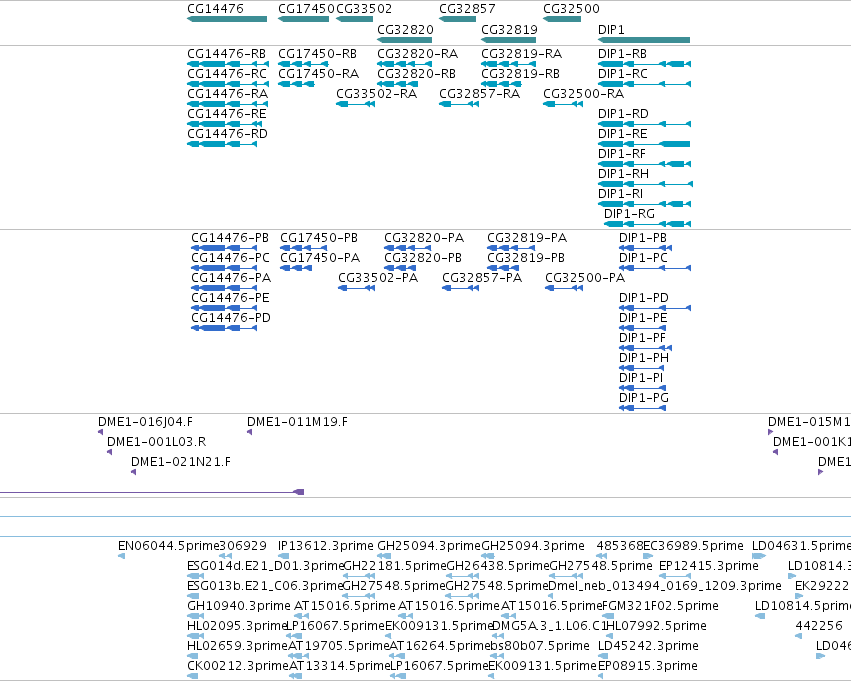Image resolution: width=851 pixels, height=681 pixels.
Task: Select transcript DIP1-RC
Action: (x=623, y=74)
